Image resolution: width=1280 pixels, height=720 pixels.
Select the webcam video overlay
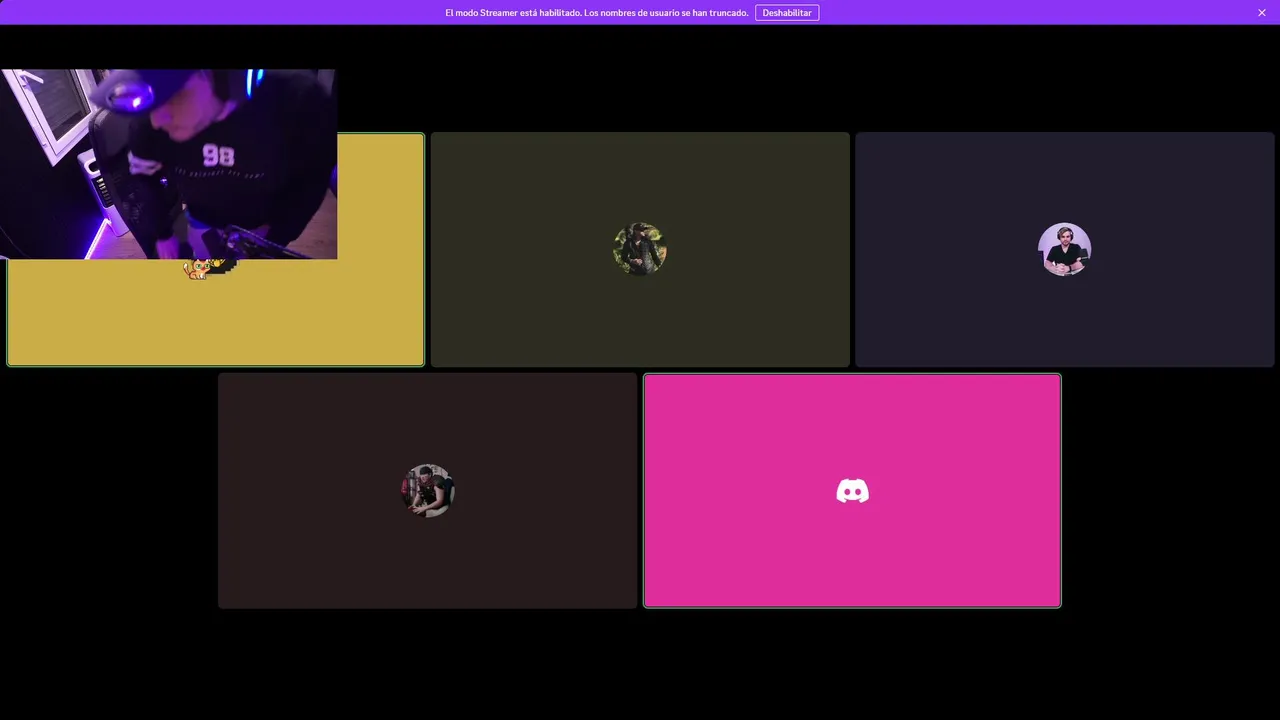[x=168, y=164]
